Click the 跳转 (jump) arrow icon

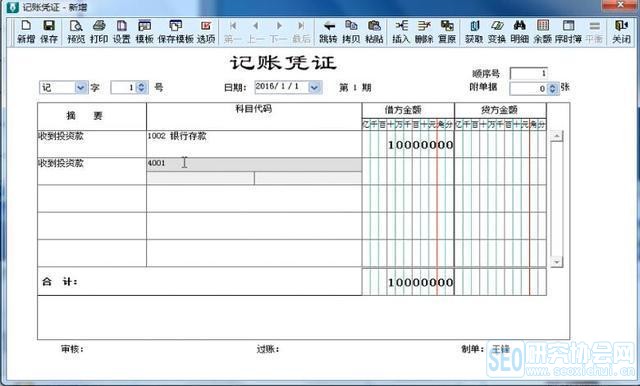[328, 31]
